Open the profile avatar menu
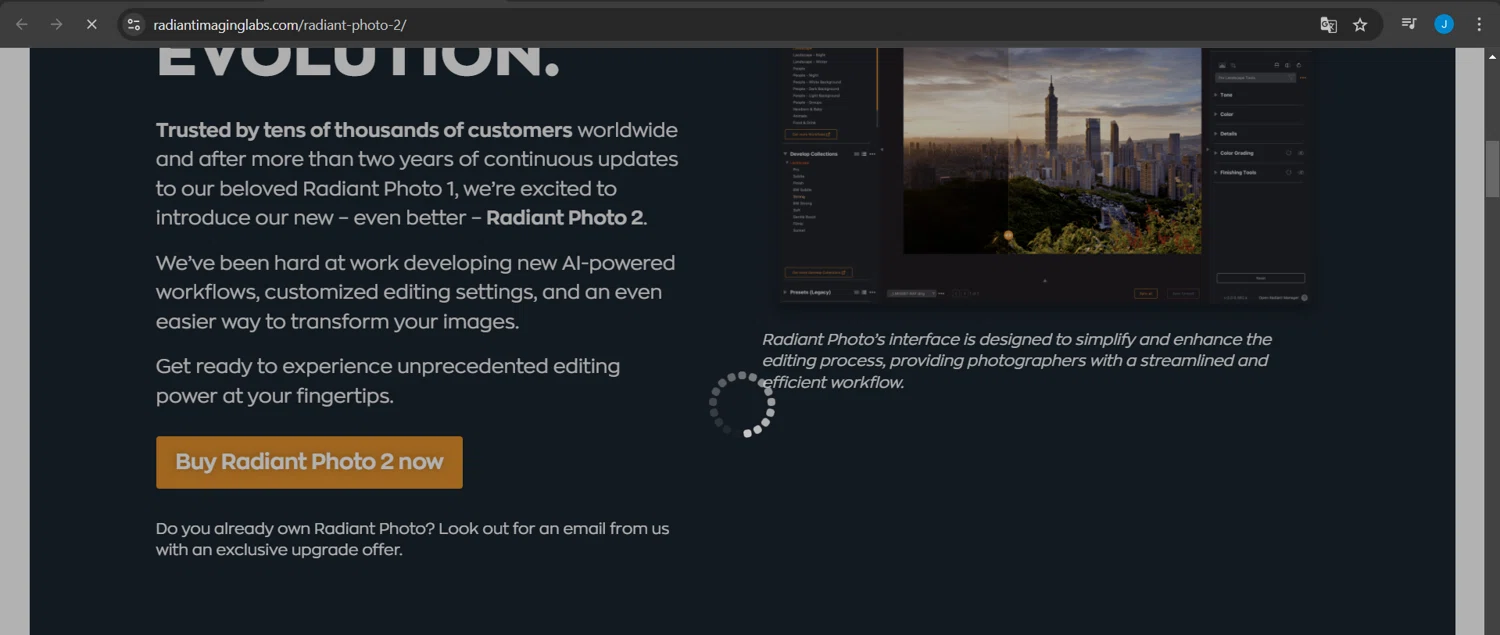The width and height of the screenshot is (1500, 635). point(1444,24)
